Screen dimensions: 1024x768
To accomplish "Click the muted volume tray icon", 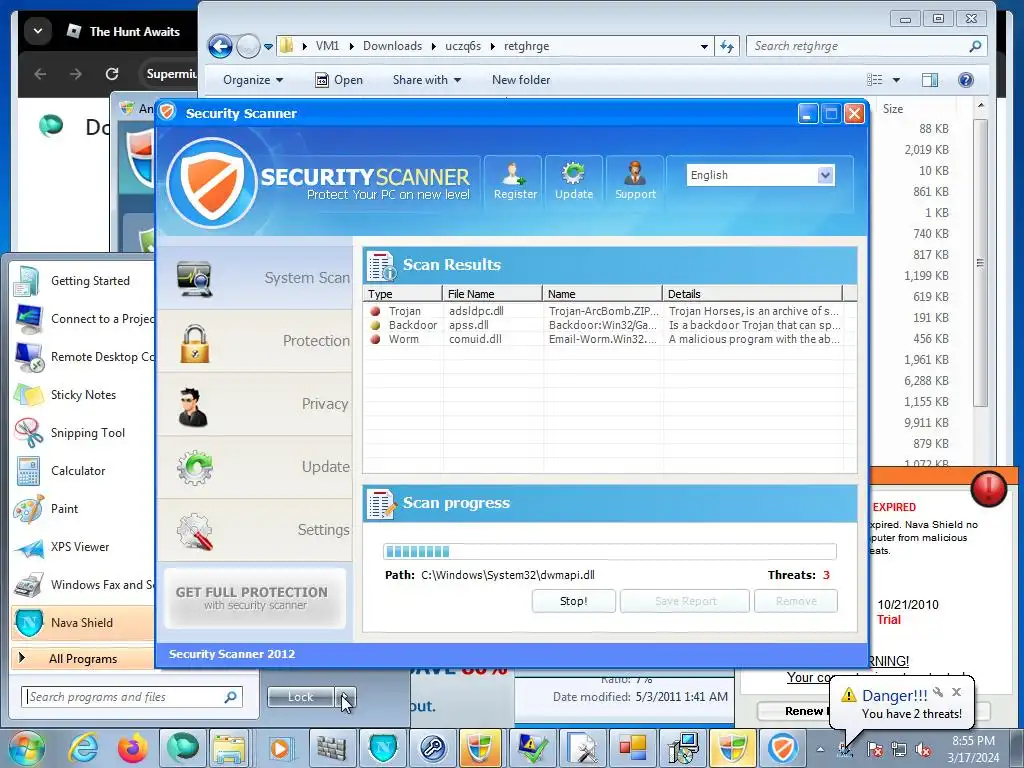I will pyautogui.click(x=923, y=749).
